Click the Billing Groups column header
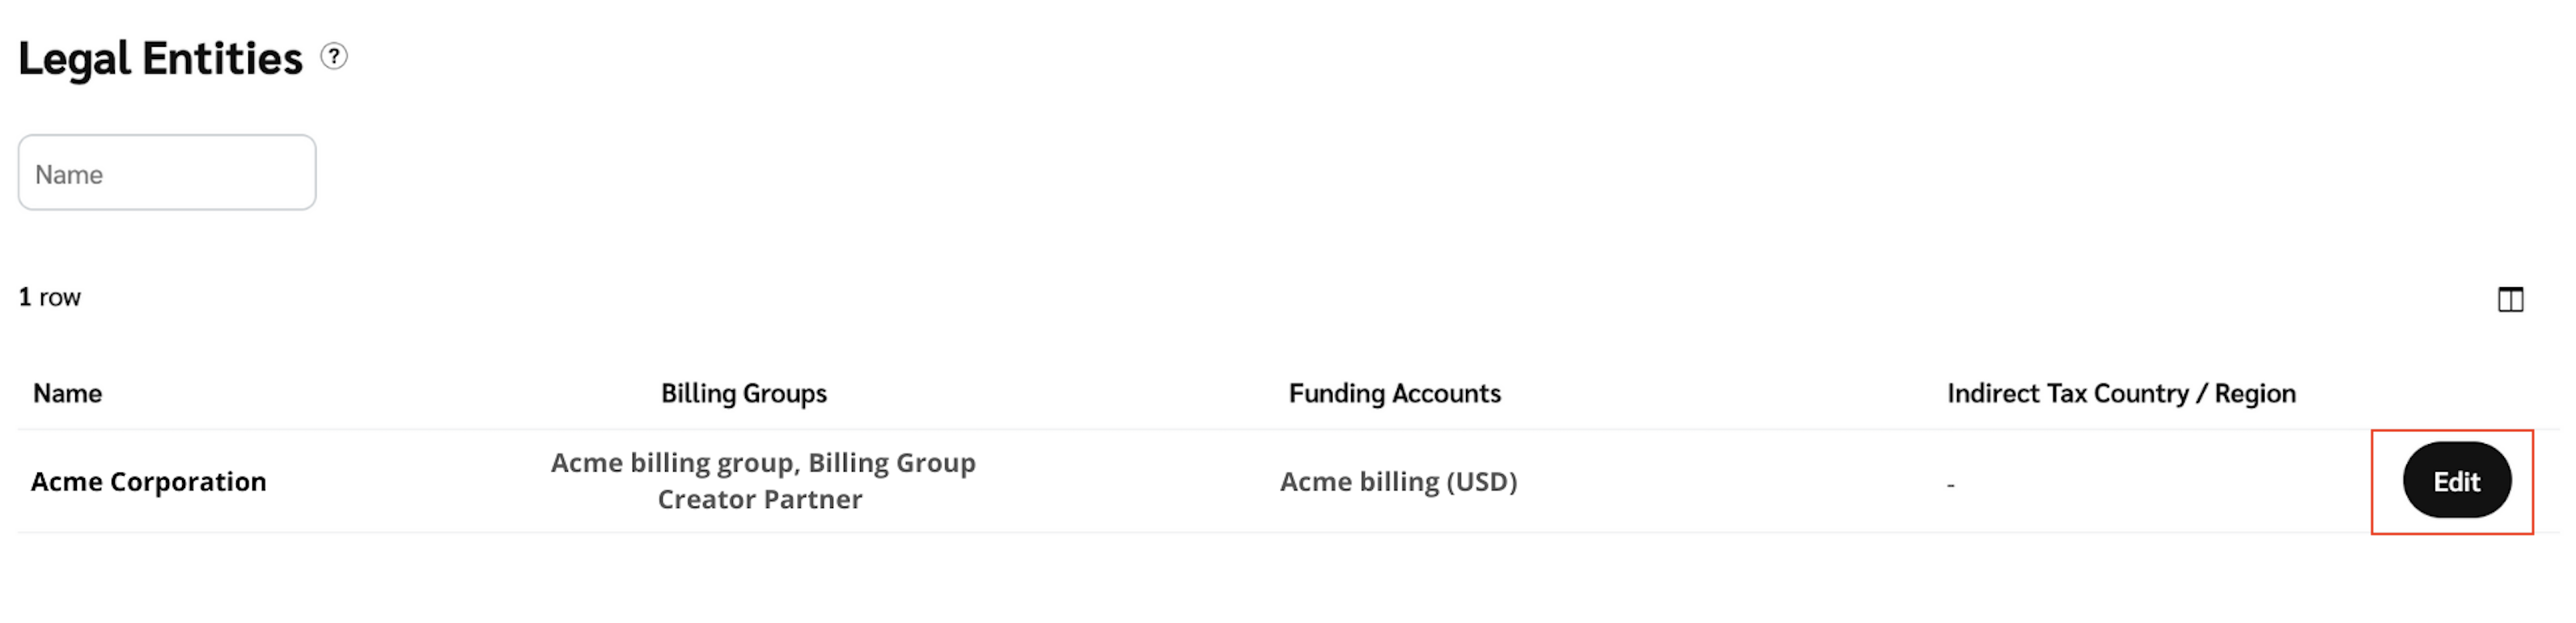The height and width of the screenshot is (623, 2576). pyautogui.click(x=743, y=393)
